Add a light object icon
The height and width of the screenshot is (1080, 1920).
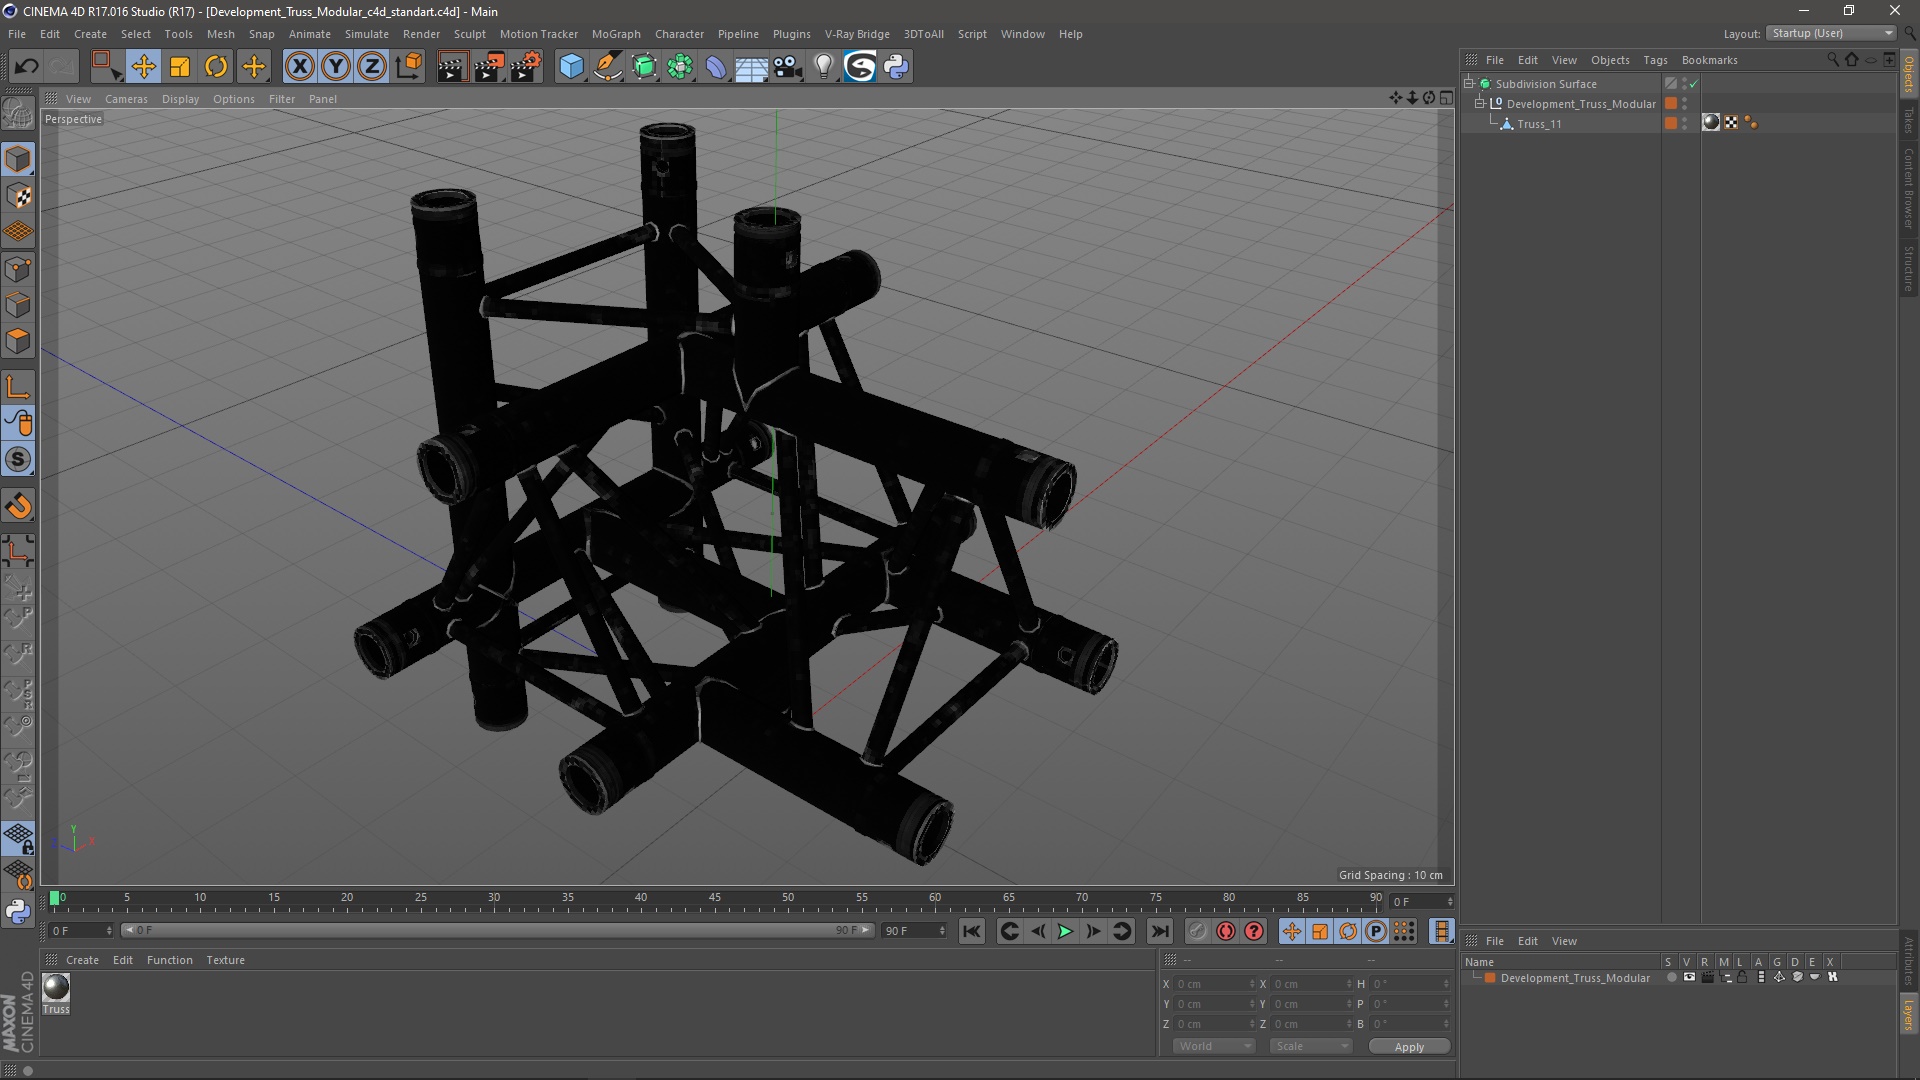(x=823, y=66)
